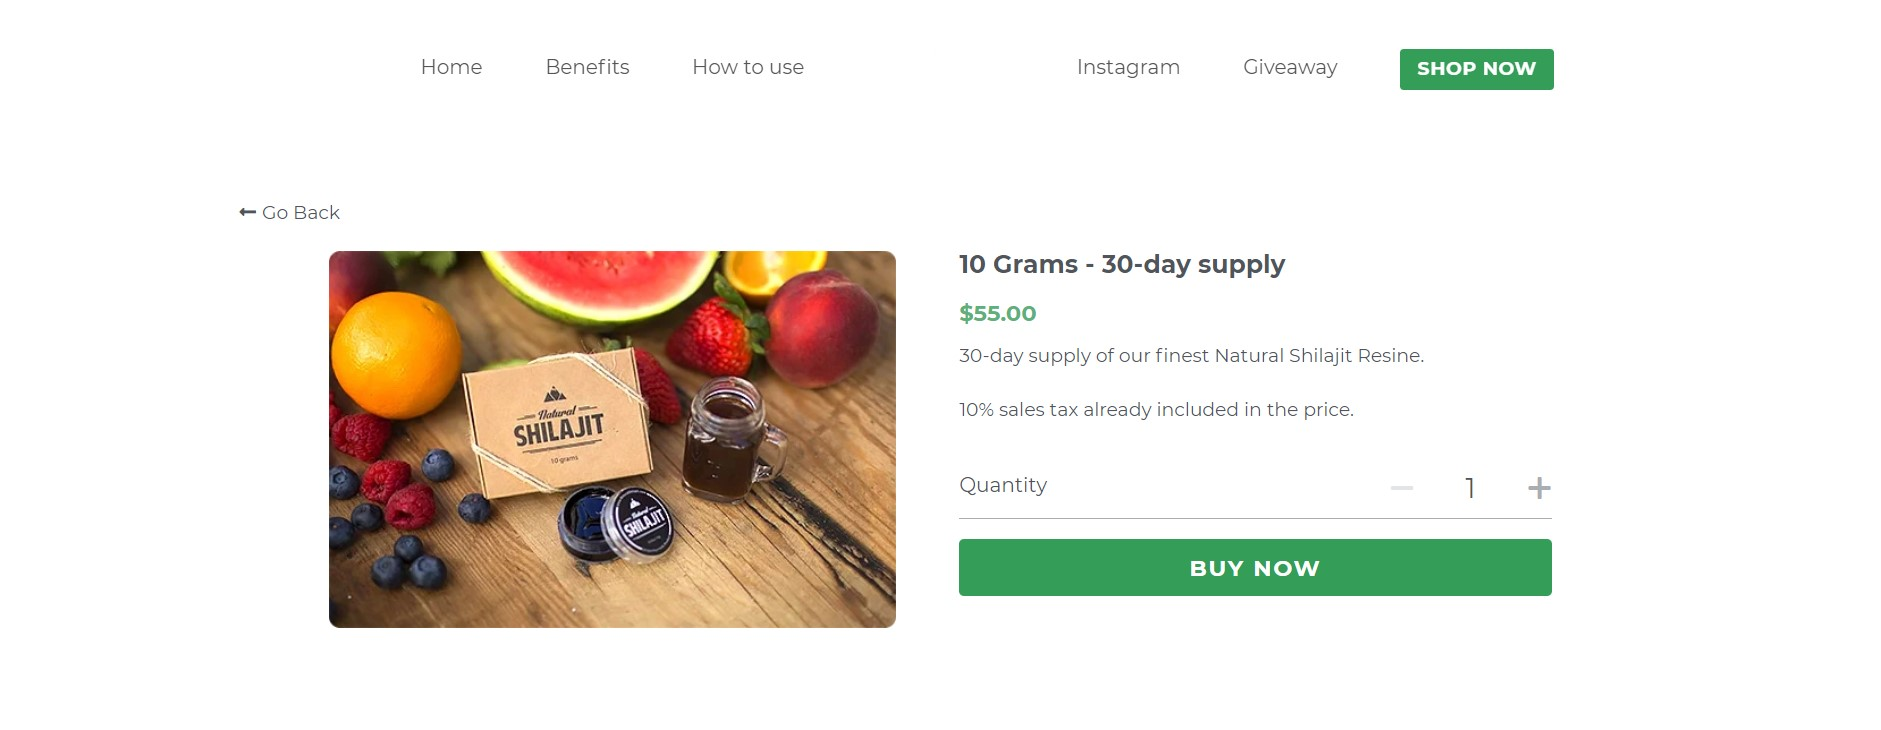The width and height of the screenshot is (1881, 730).
Task: Click inside the quantity value field
Action: pyautogui.click(x=1470, y=488)
